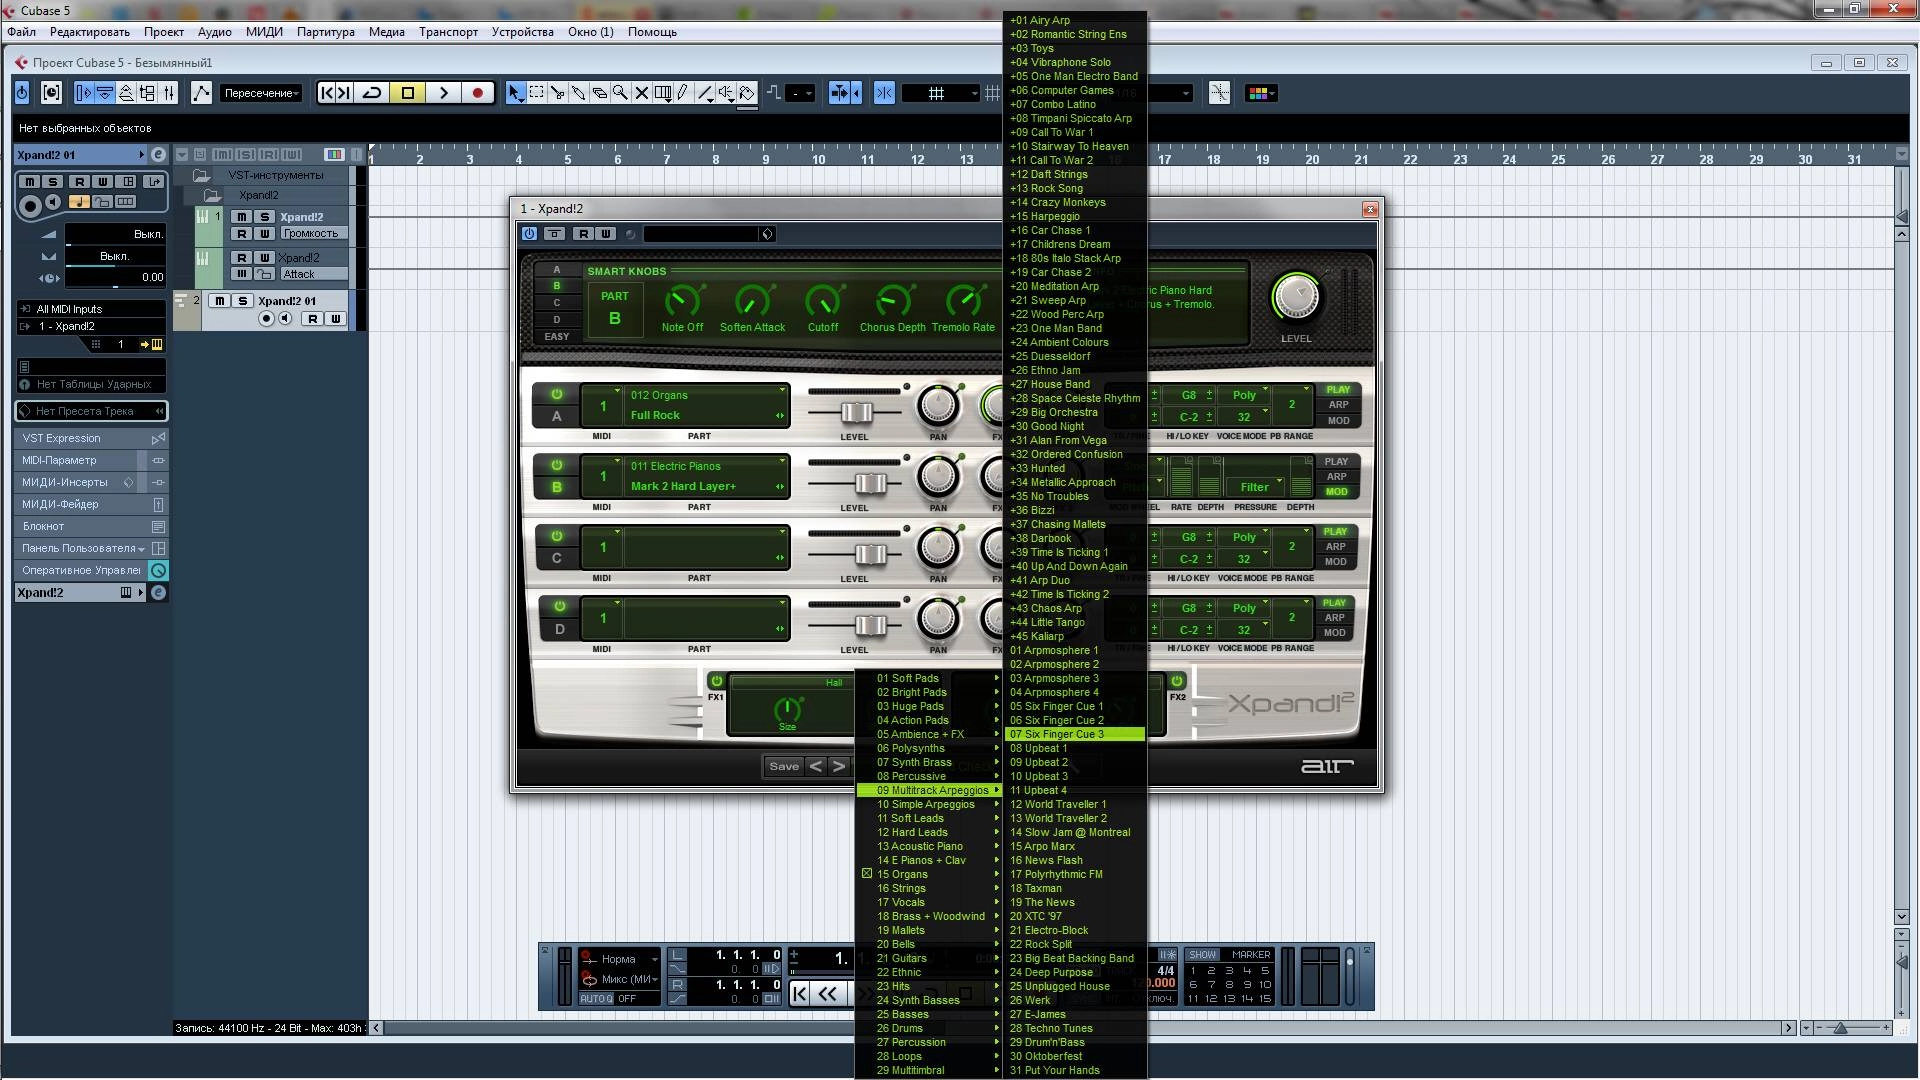The image size is (1920, 1080).
Task: Open the 15 Organs category submenu
Action: point(929,874)
